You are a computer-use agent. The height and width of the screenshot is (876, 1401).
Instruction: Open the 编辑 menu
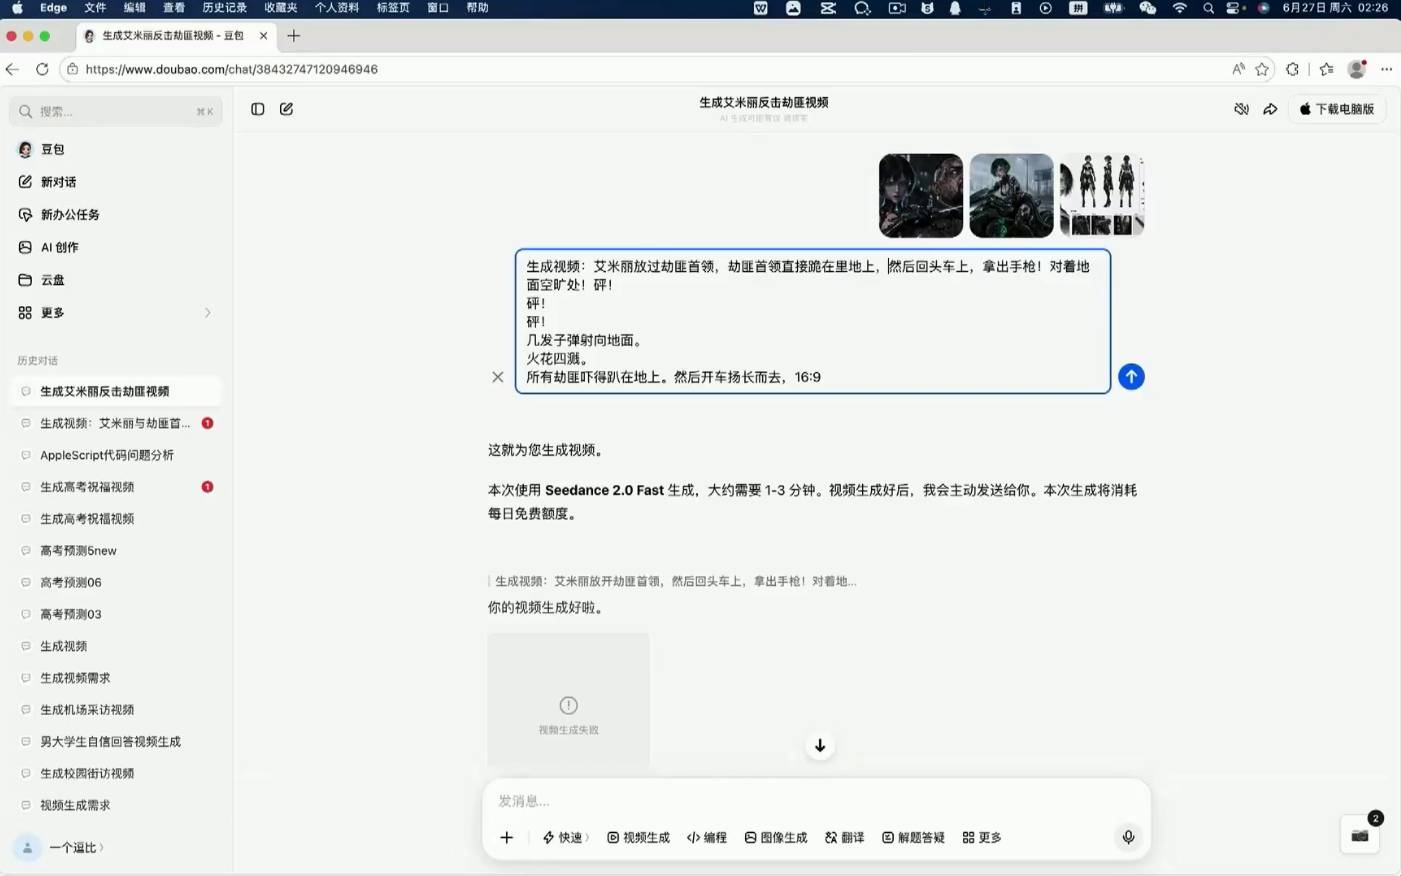(x=134, y=8)
